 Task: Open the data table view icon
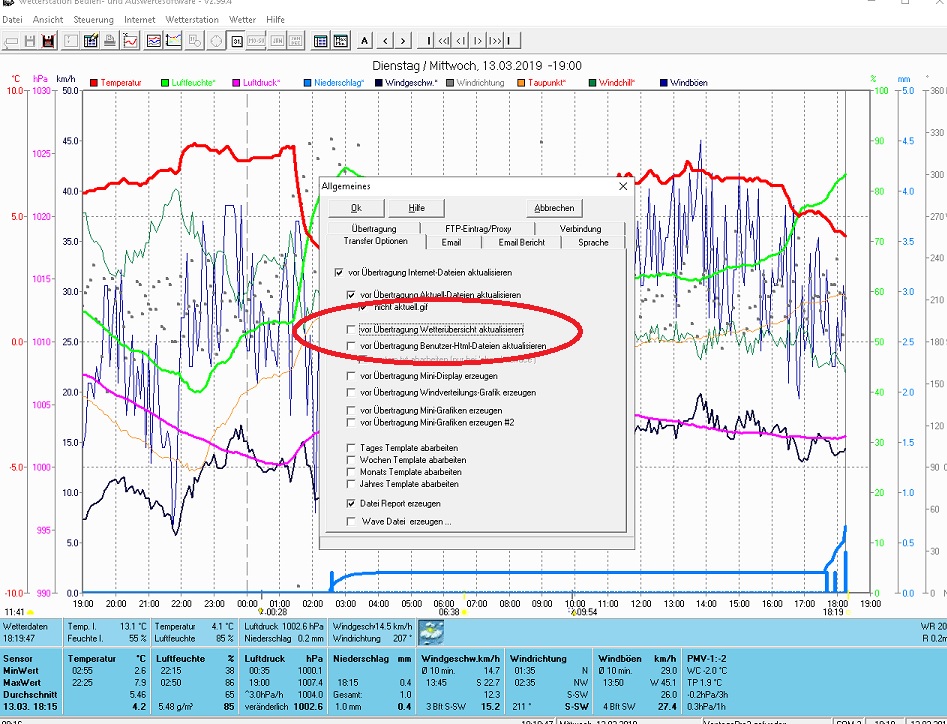pos(321,41)
